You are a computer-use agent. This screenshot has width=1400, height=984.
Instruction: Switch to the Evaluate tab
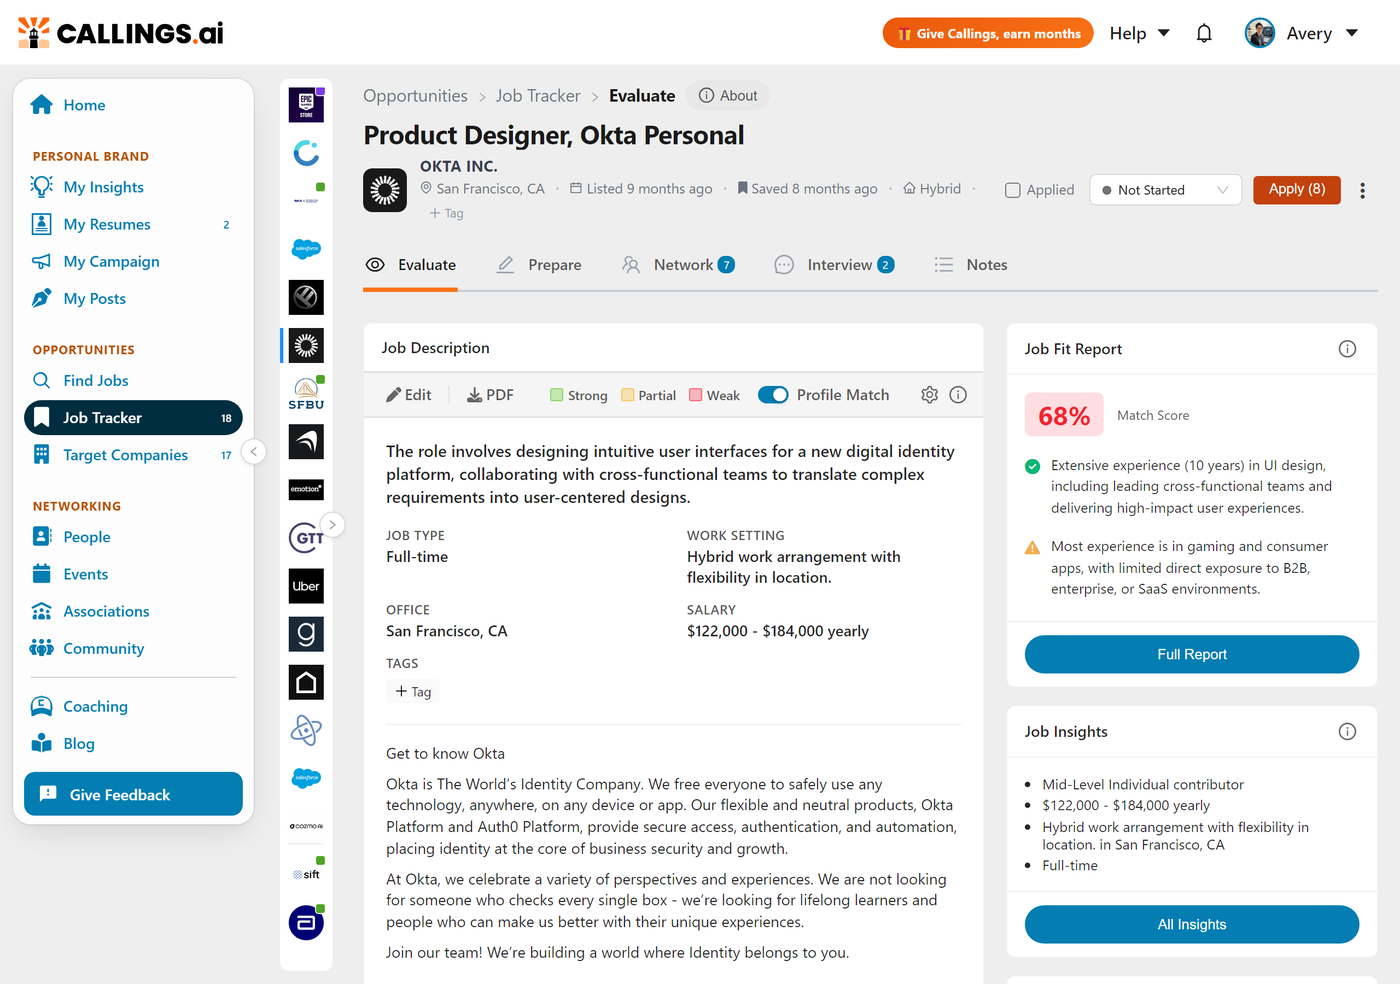[x=411, y=265]
